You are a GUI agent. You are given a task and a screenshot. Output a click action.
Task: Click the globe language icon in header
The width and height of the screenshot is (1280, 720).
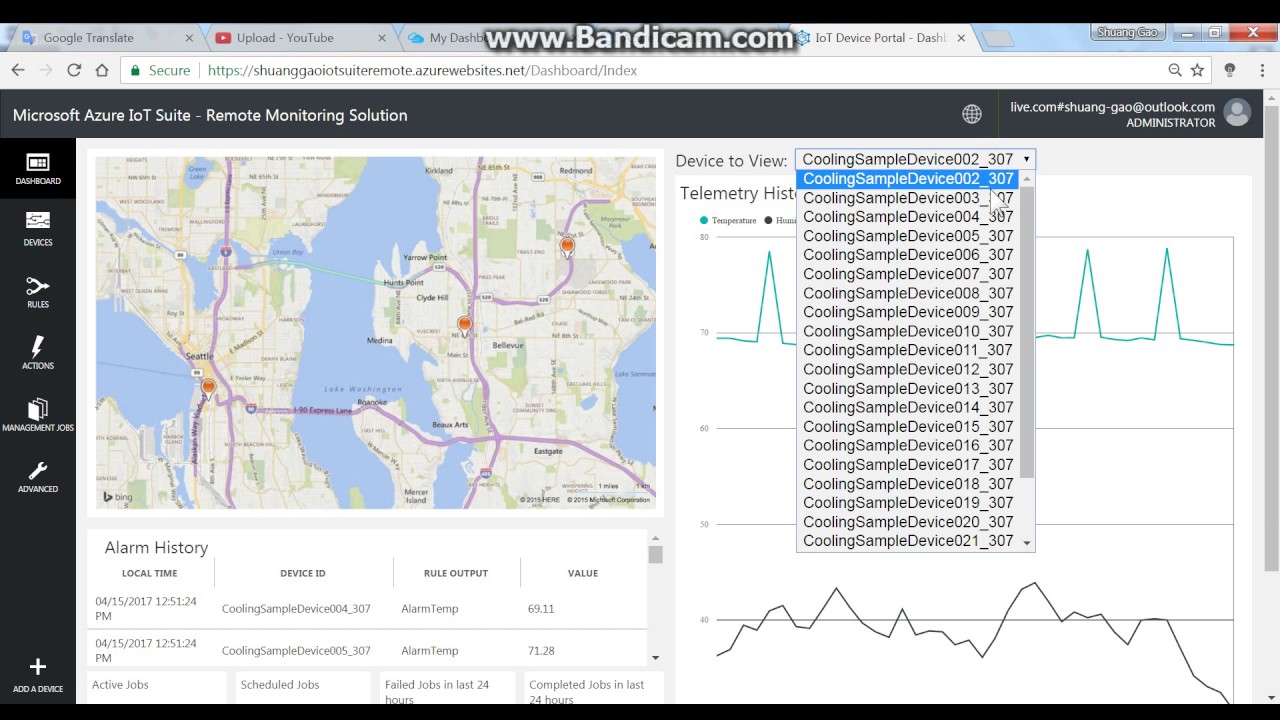click(x=971, y=114)
